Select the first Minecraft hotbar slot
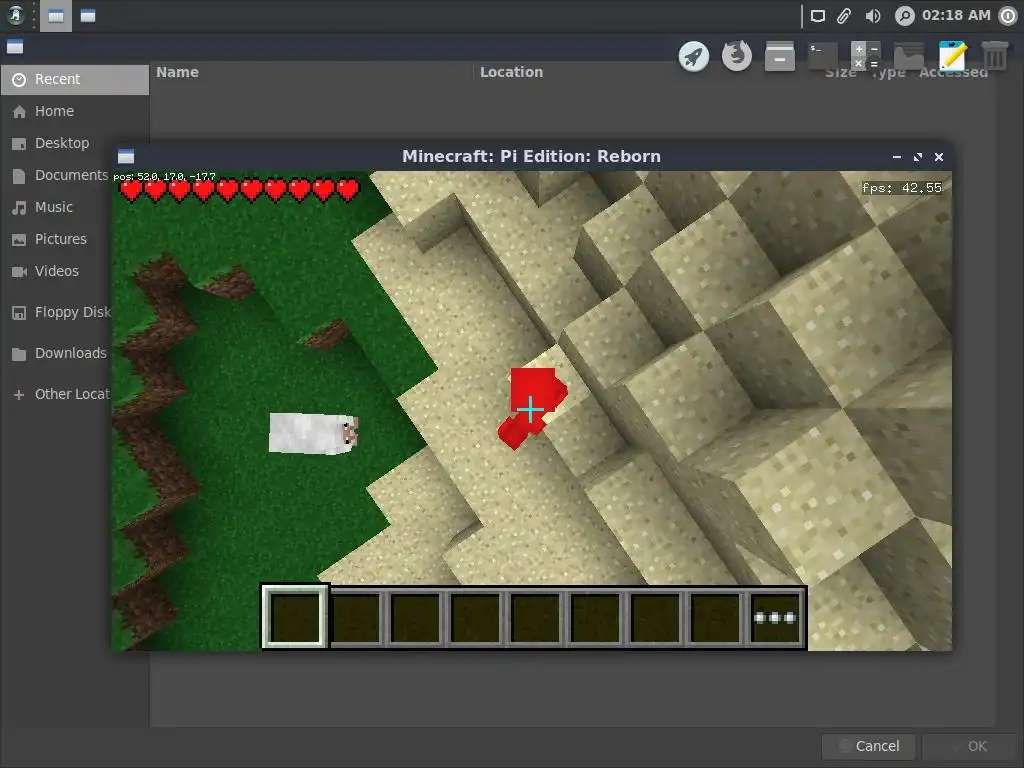Screen dimensions: 1024x768 295,617
